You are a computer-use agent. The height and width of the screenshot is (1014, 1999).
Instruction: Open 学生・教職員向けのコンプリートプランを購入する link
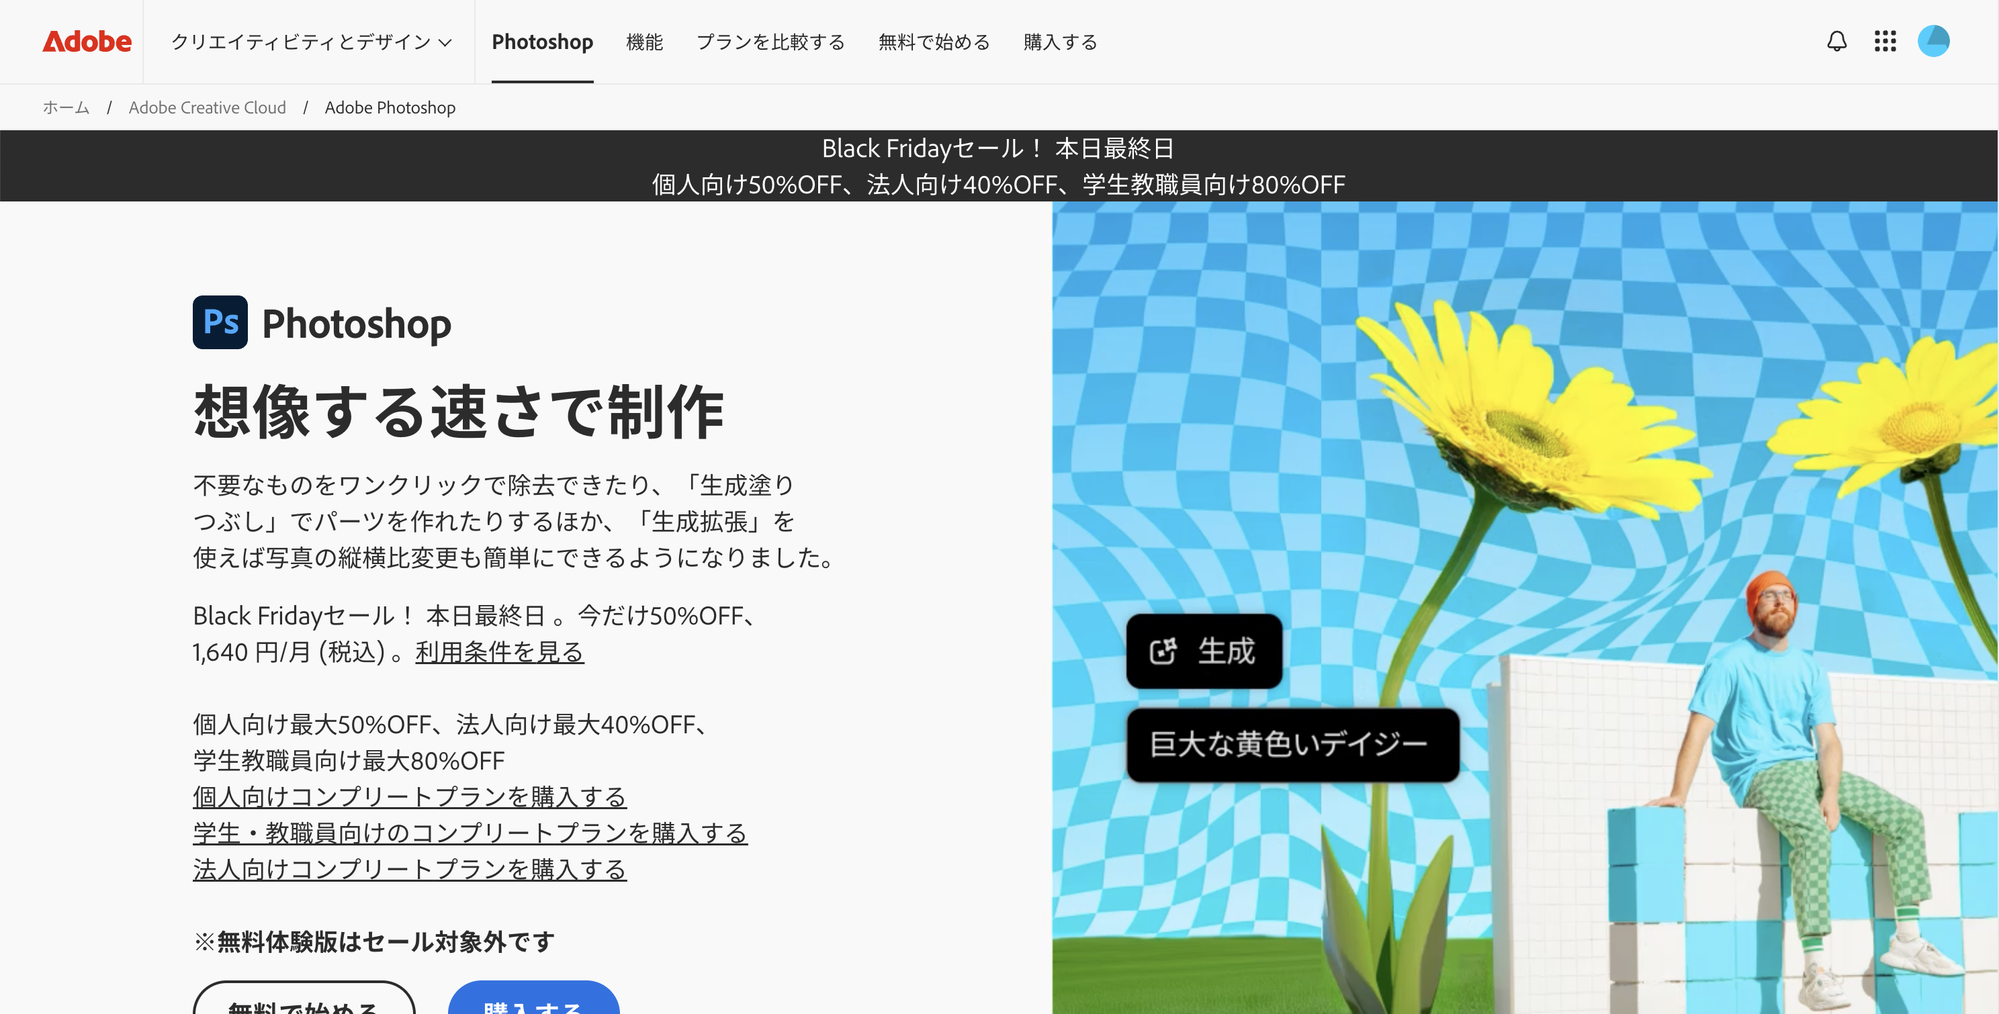coord(470,833)
